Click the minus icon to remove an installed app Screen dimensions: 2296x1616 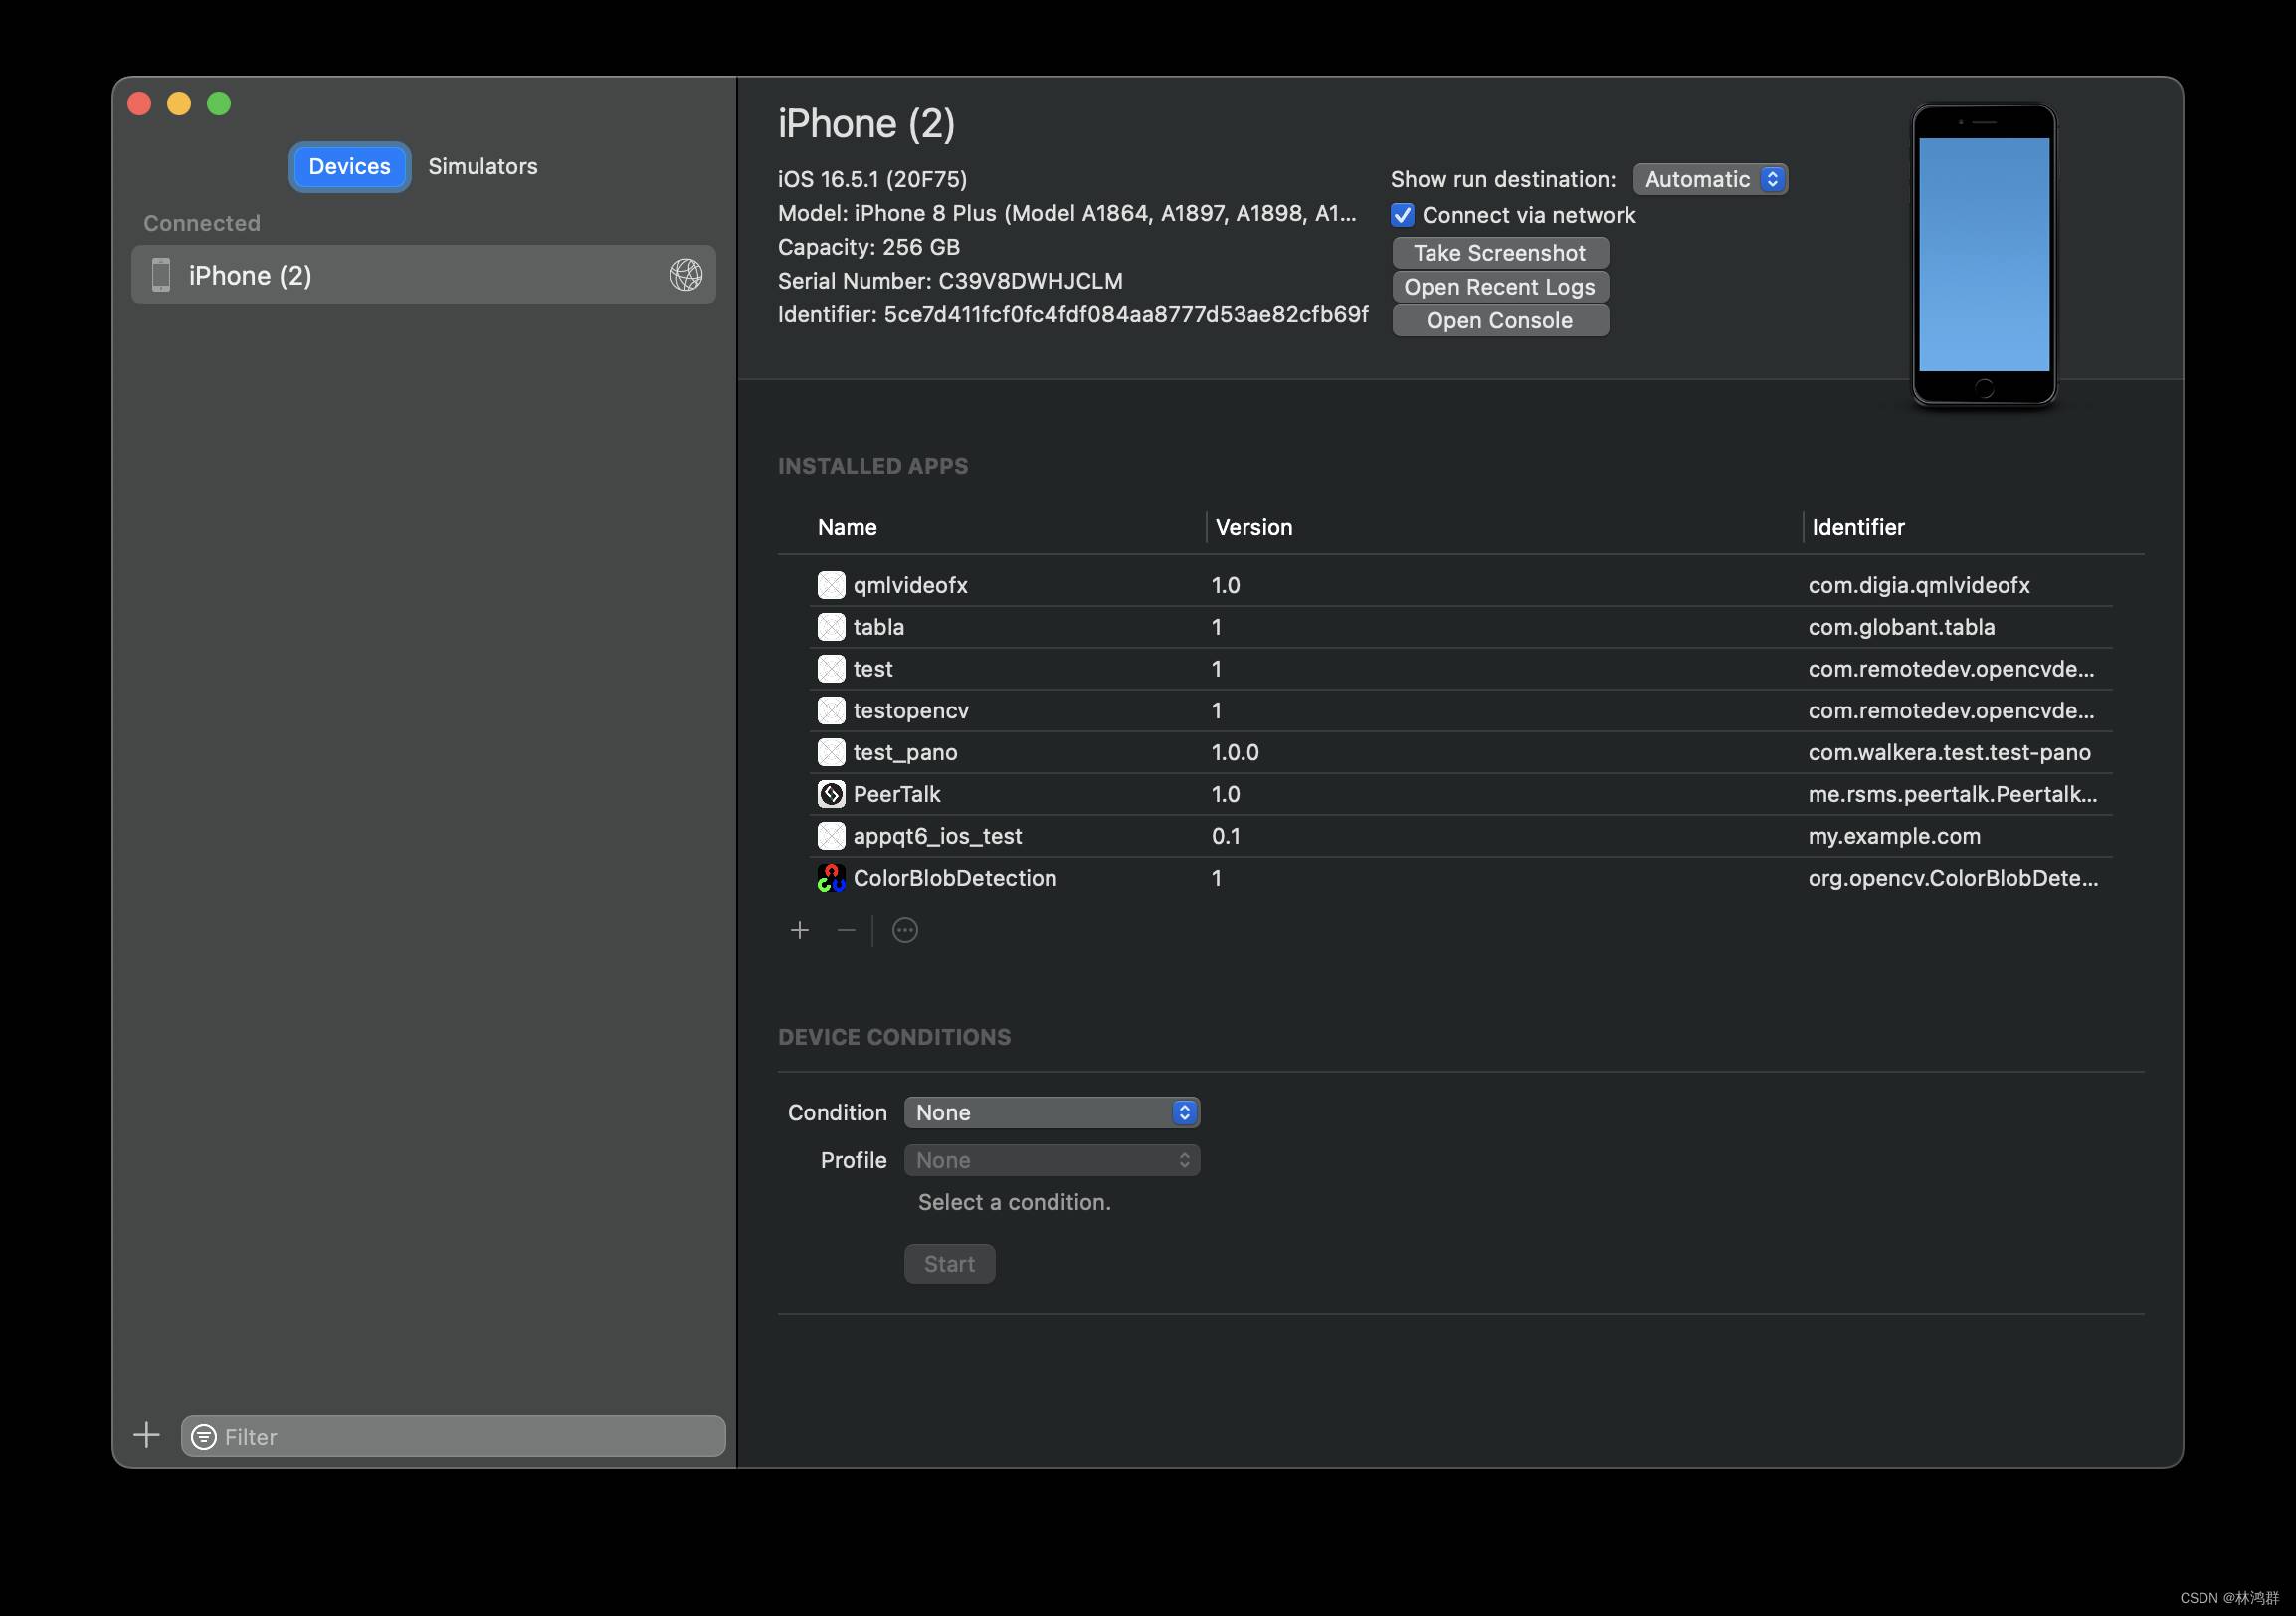click(846, 931)
